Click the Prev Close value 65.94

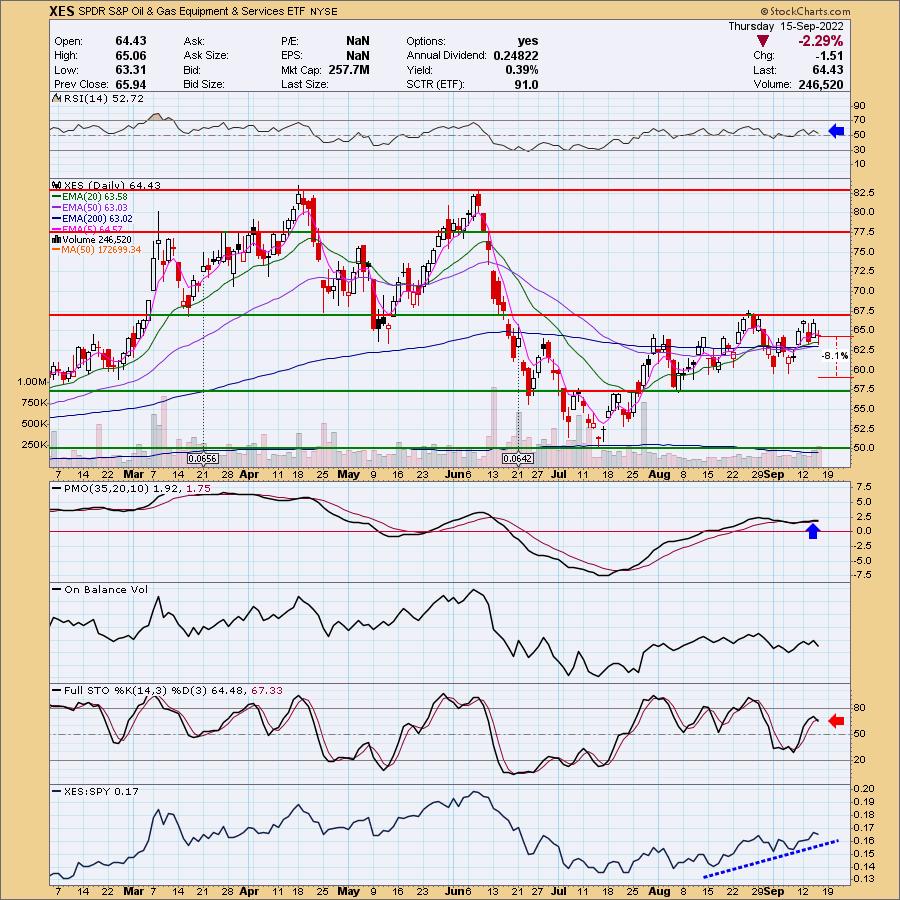point(131,84)
